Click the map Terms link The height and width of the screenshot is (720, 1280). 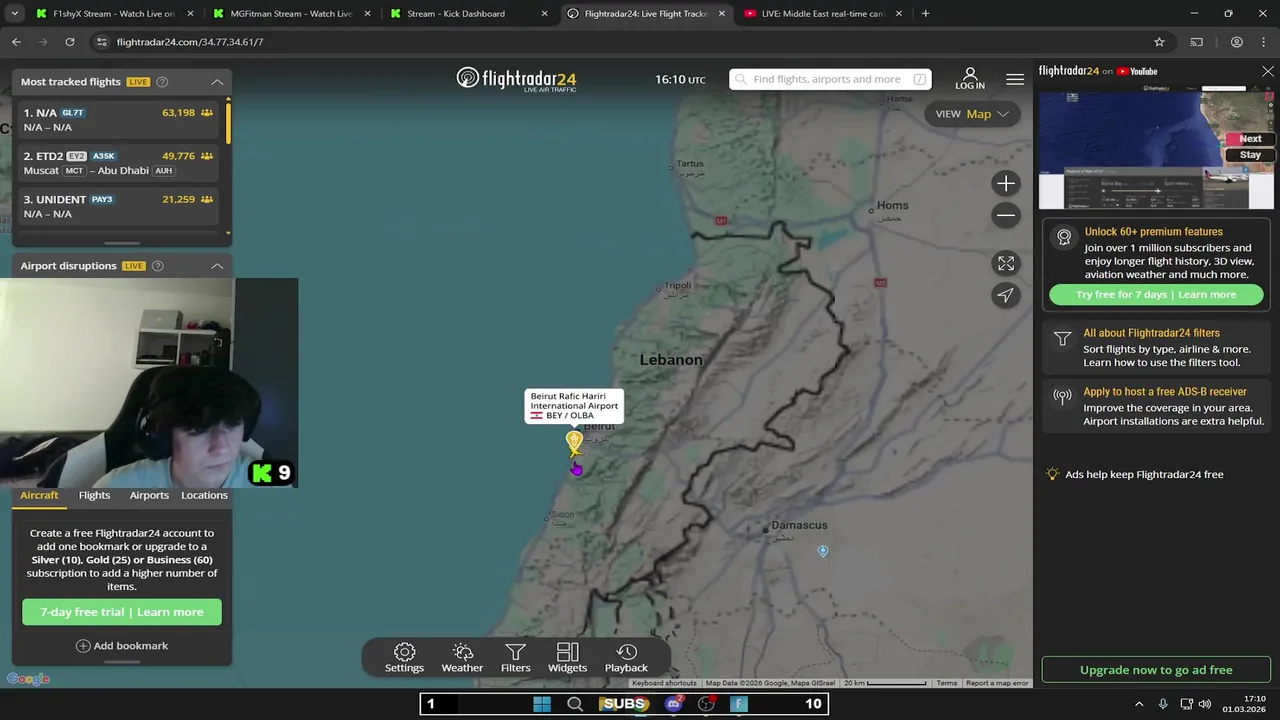(x=946, y=683)
